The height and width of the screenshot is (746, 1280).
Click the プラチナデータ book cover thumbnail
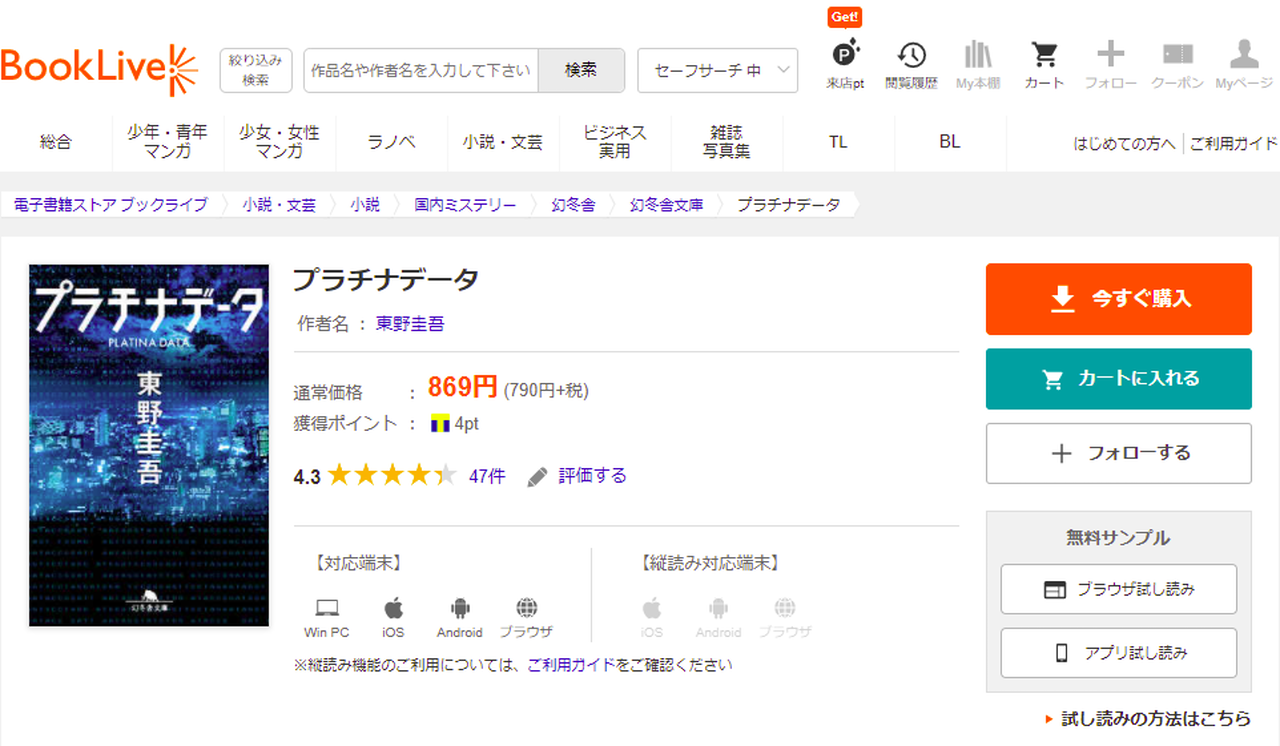[149, 446]
